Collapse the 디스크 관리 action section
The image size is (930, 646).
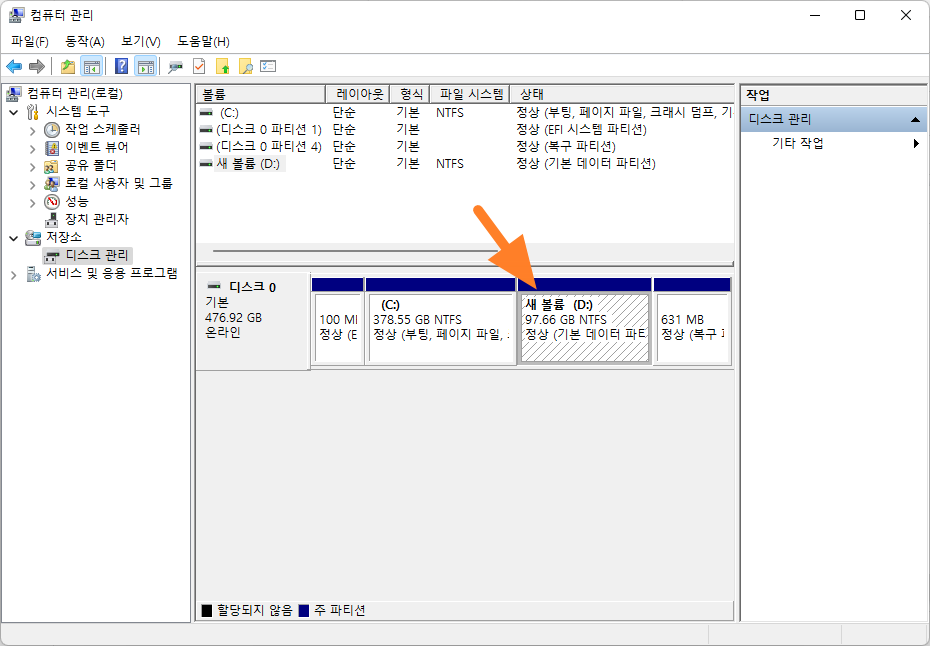pyautogui.click(x=915, y=120)
